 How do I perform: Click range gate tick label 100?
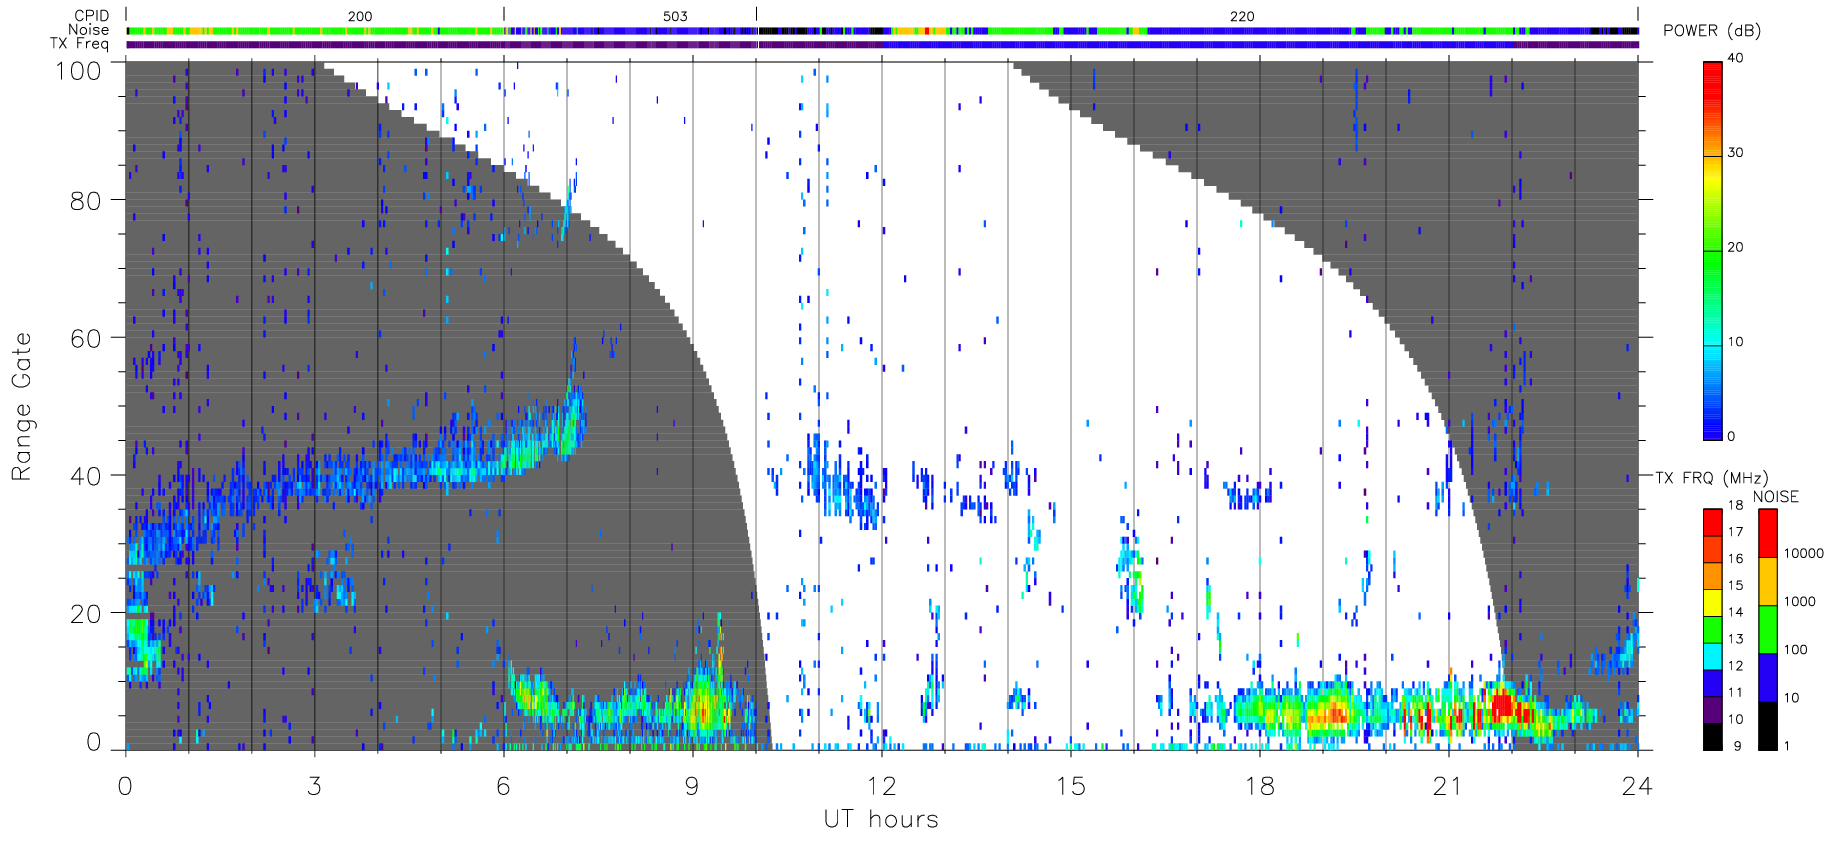[78, 71]
